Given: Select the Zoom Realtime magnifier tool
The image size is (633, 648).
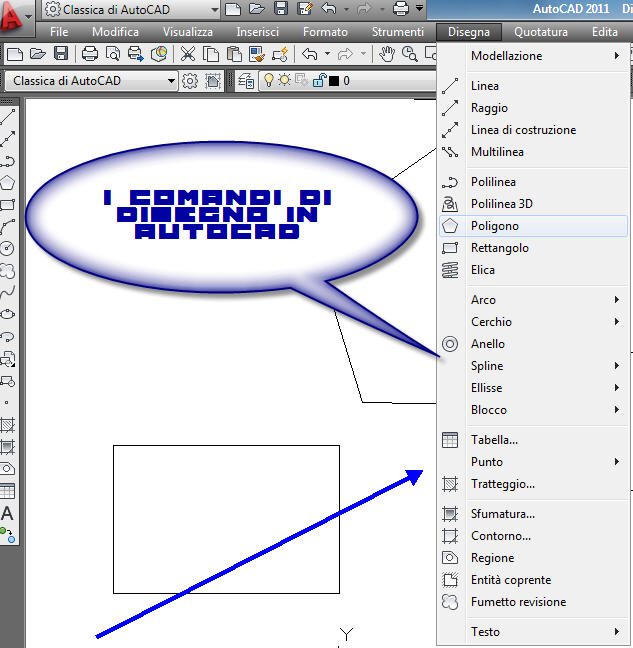Looking at the screenshot, I should coord(409,54).
